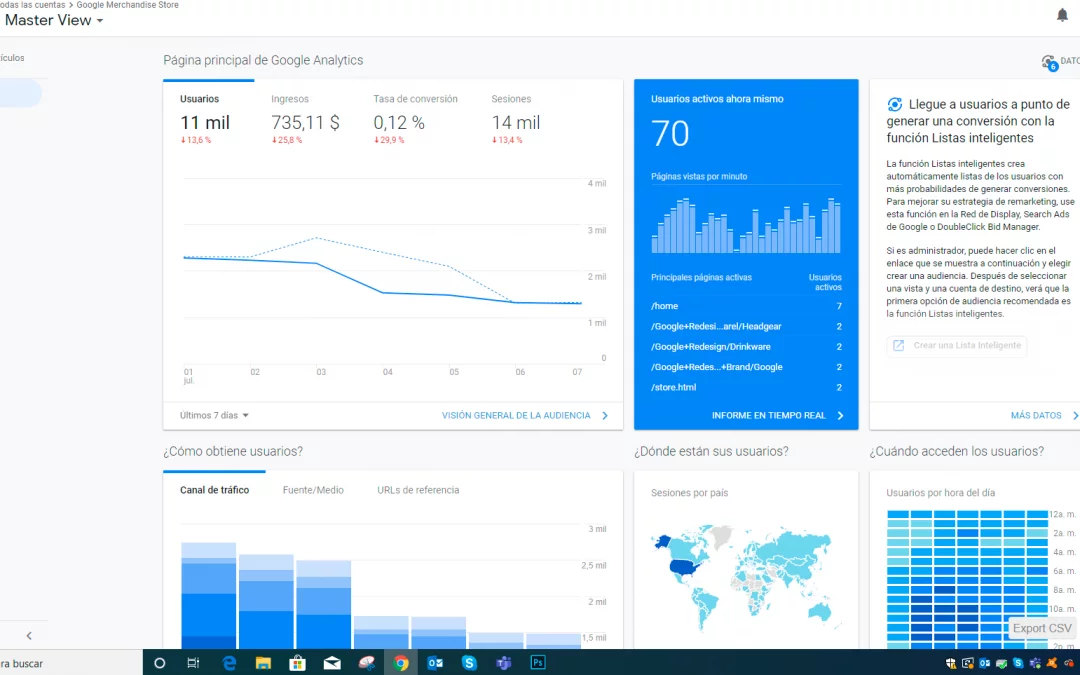
Task: Click the Skype system tray icon
Action: [x=1018, y=663]
